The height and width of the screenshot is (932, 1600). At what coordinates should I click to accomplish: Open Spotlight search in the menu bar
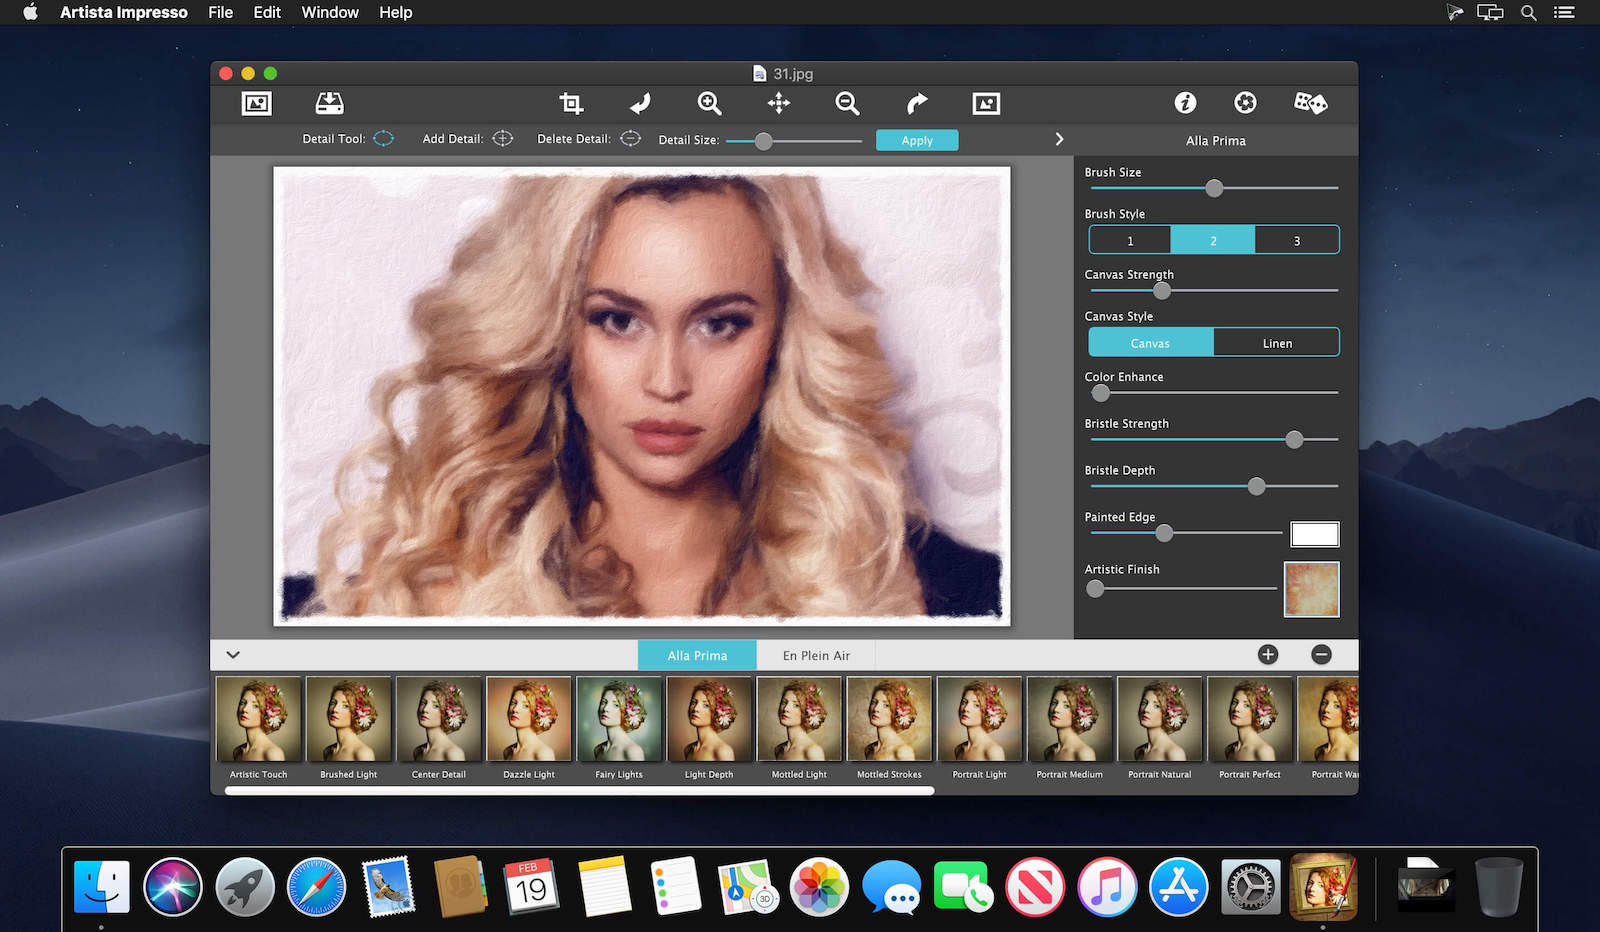pos(1528,13)
